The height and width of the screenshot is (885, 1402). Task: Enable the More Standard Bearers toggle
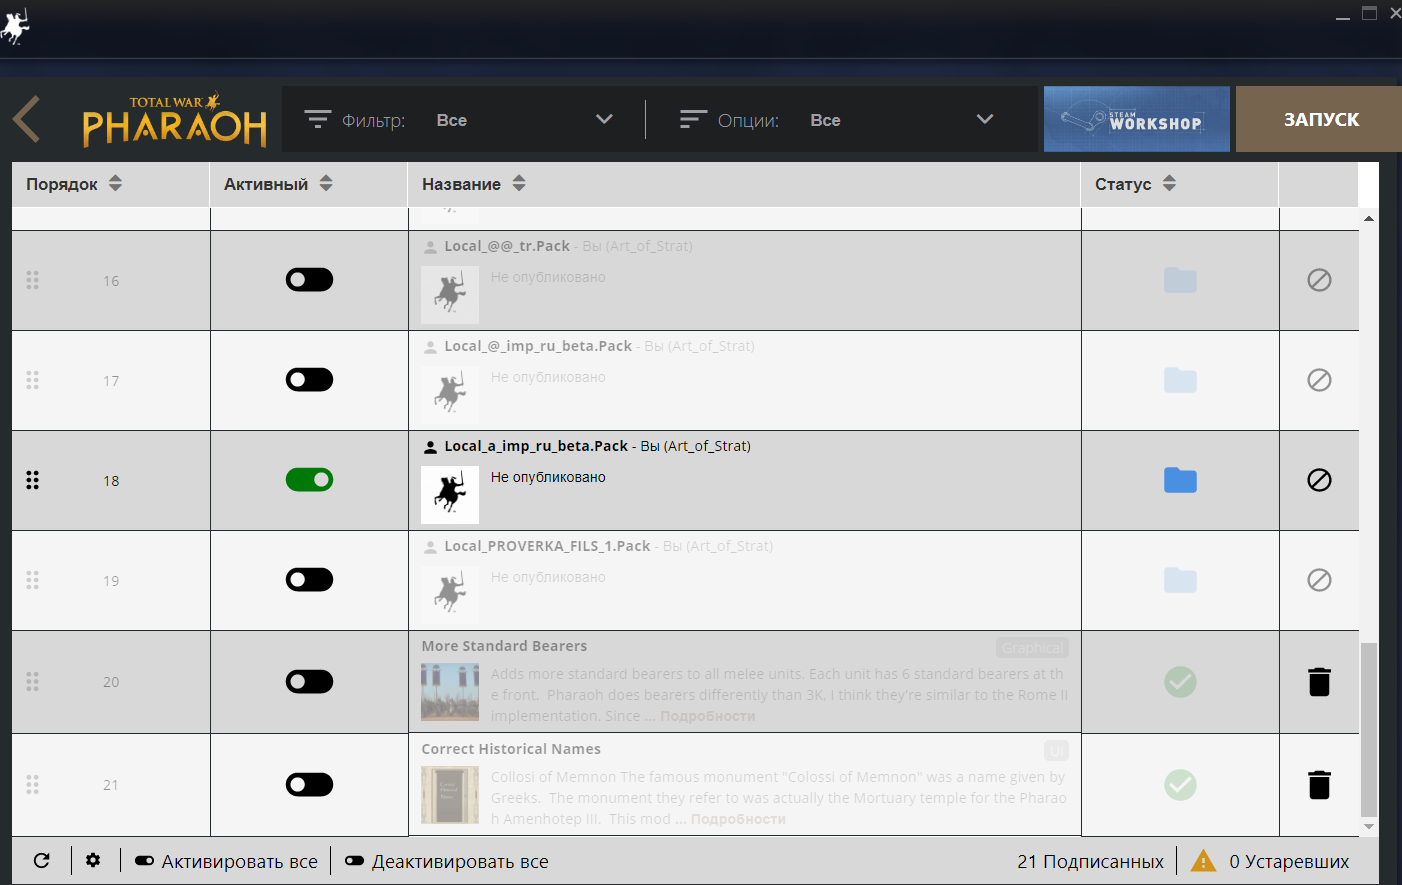tap(309, 682)
